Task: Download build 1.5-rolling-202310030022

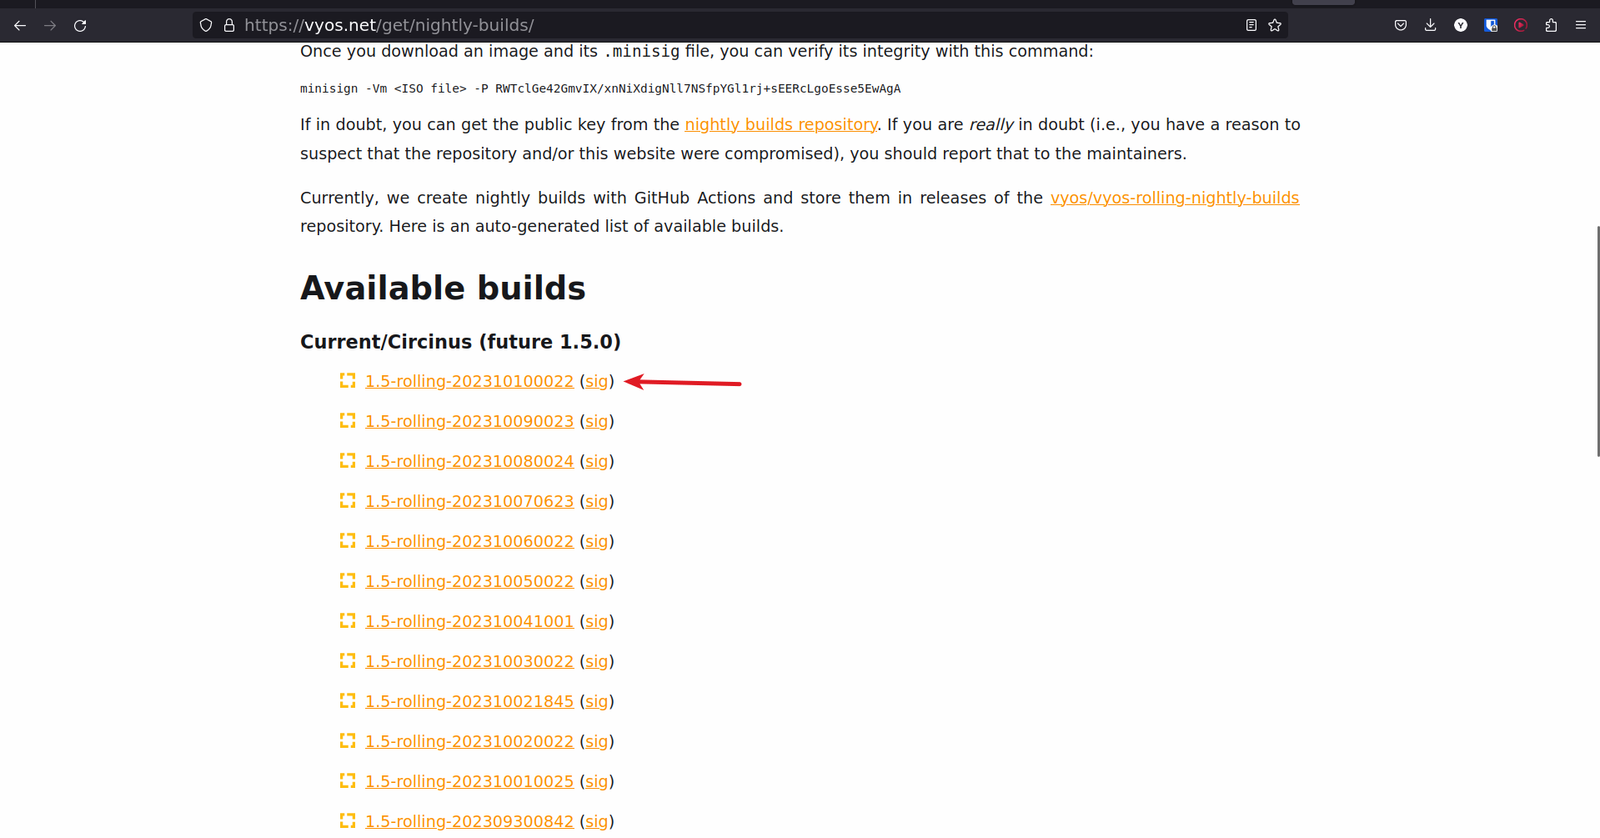Action: (x=469, y=661)
